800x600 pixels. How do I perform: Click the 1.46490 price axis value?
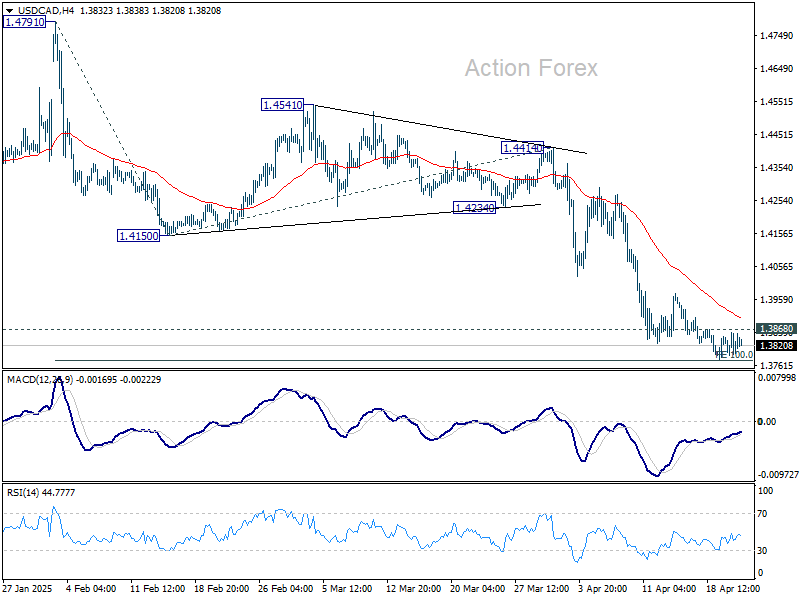[x=777, y=68]
